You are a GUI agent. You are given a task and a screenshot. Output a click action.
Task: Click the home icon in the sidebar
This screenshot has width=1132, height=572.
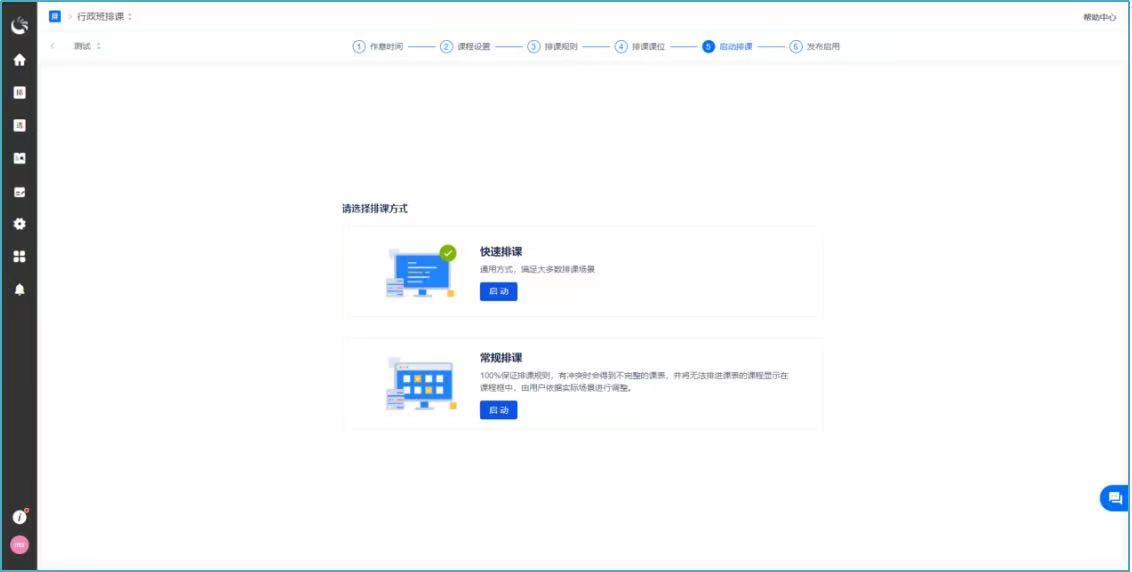(19, 60)
